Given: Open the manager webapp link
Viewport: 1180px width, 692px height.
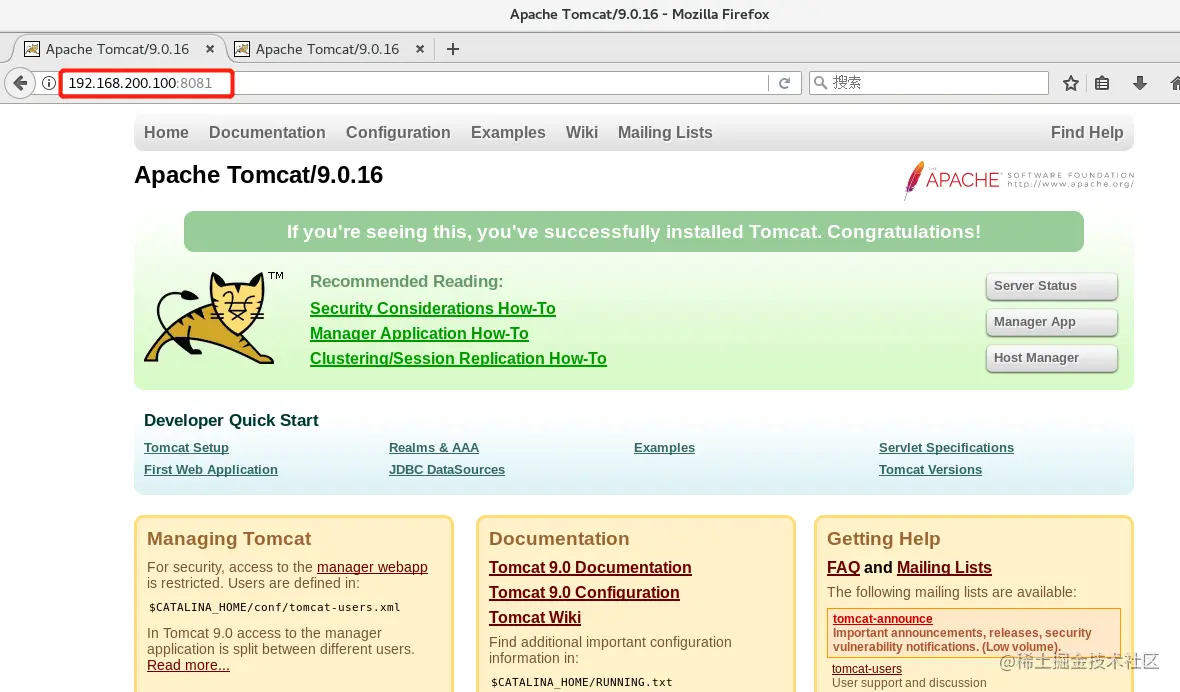Looking at the screenshot, I should pyautogui.click(x=373, y=567).
